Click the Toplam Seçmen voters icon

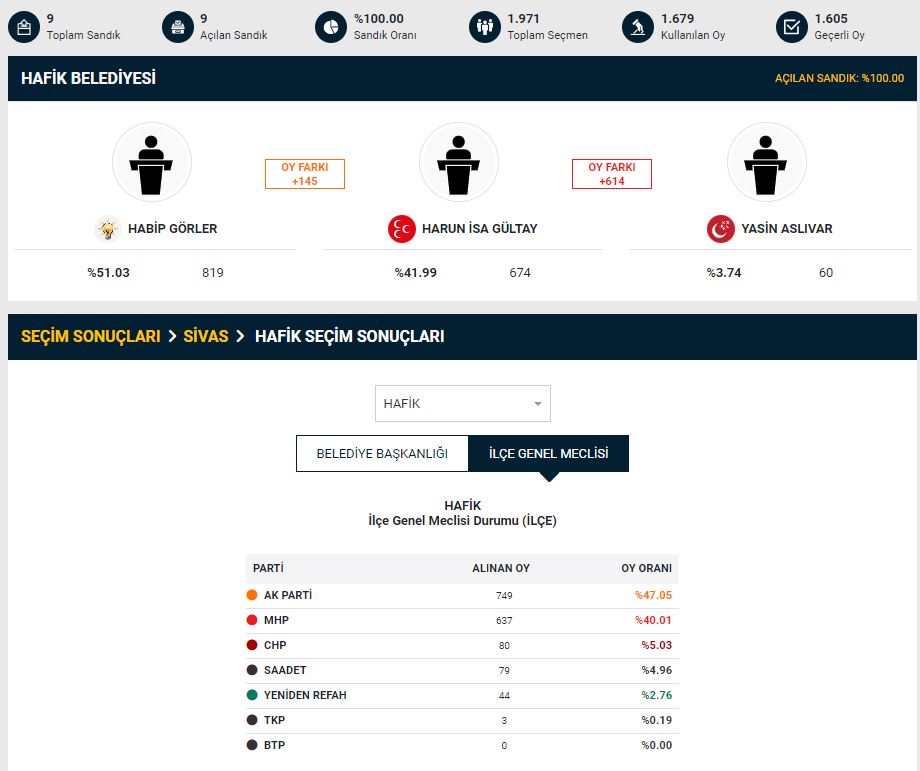(484, 28)
